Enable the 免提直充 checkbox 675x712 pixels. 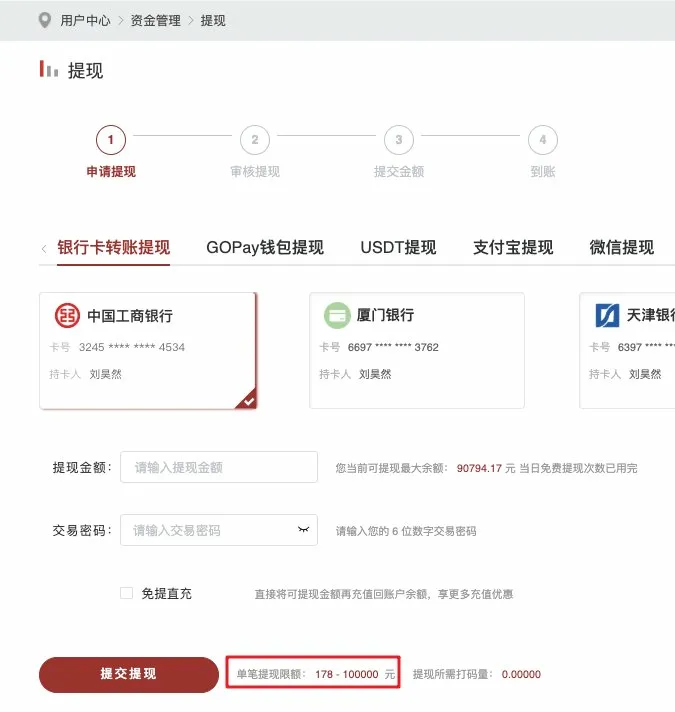126,593
